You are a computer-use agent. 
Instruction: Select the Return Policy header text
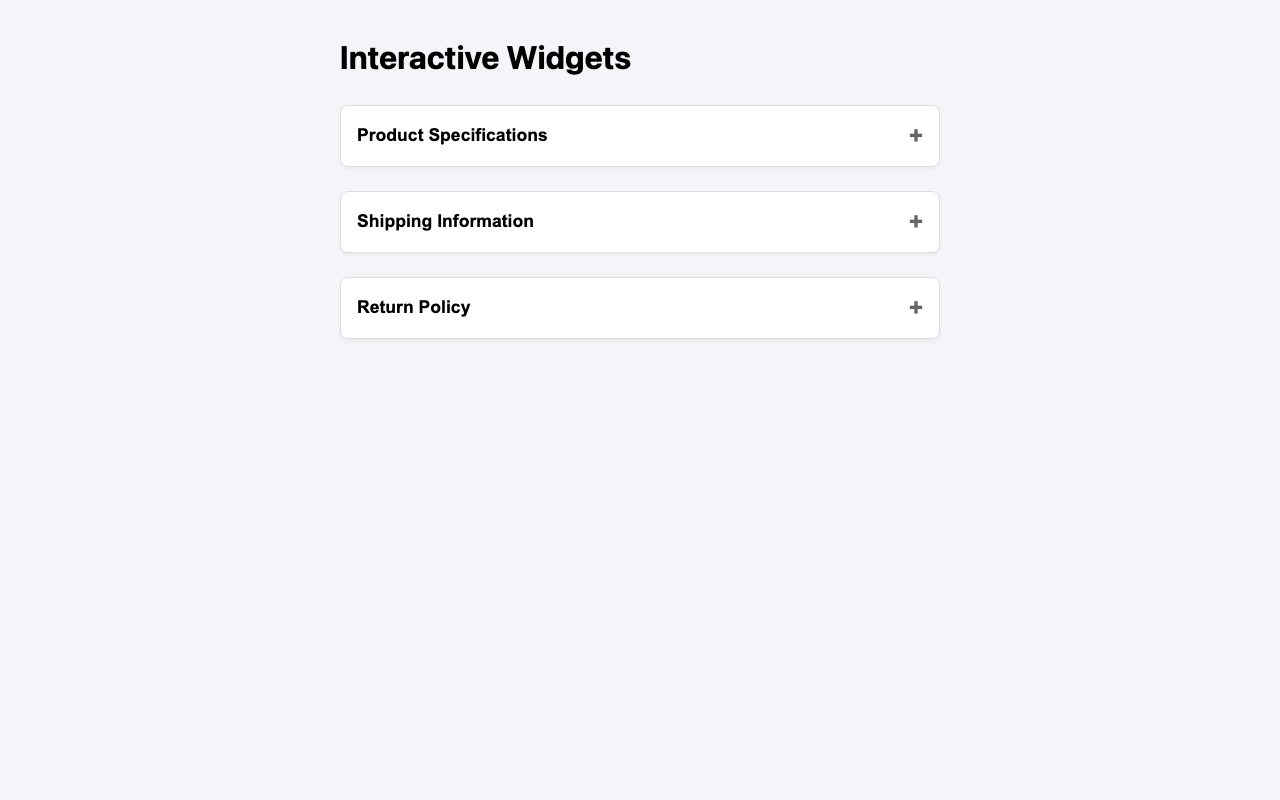click(x=414, y=307)
